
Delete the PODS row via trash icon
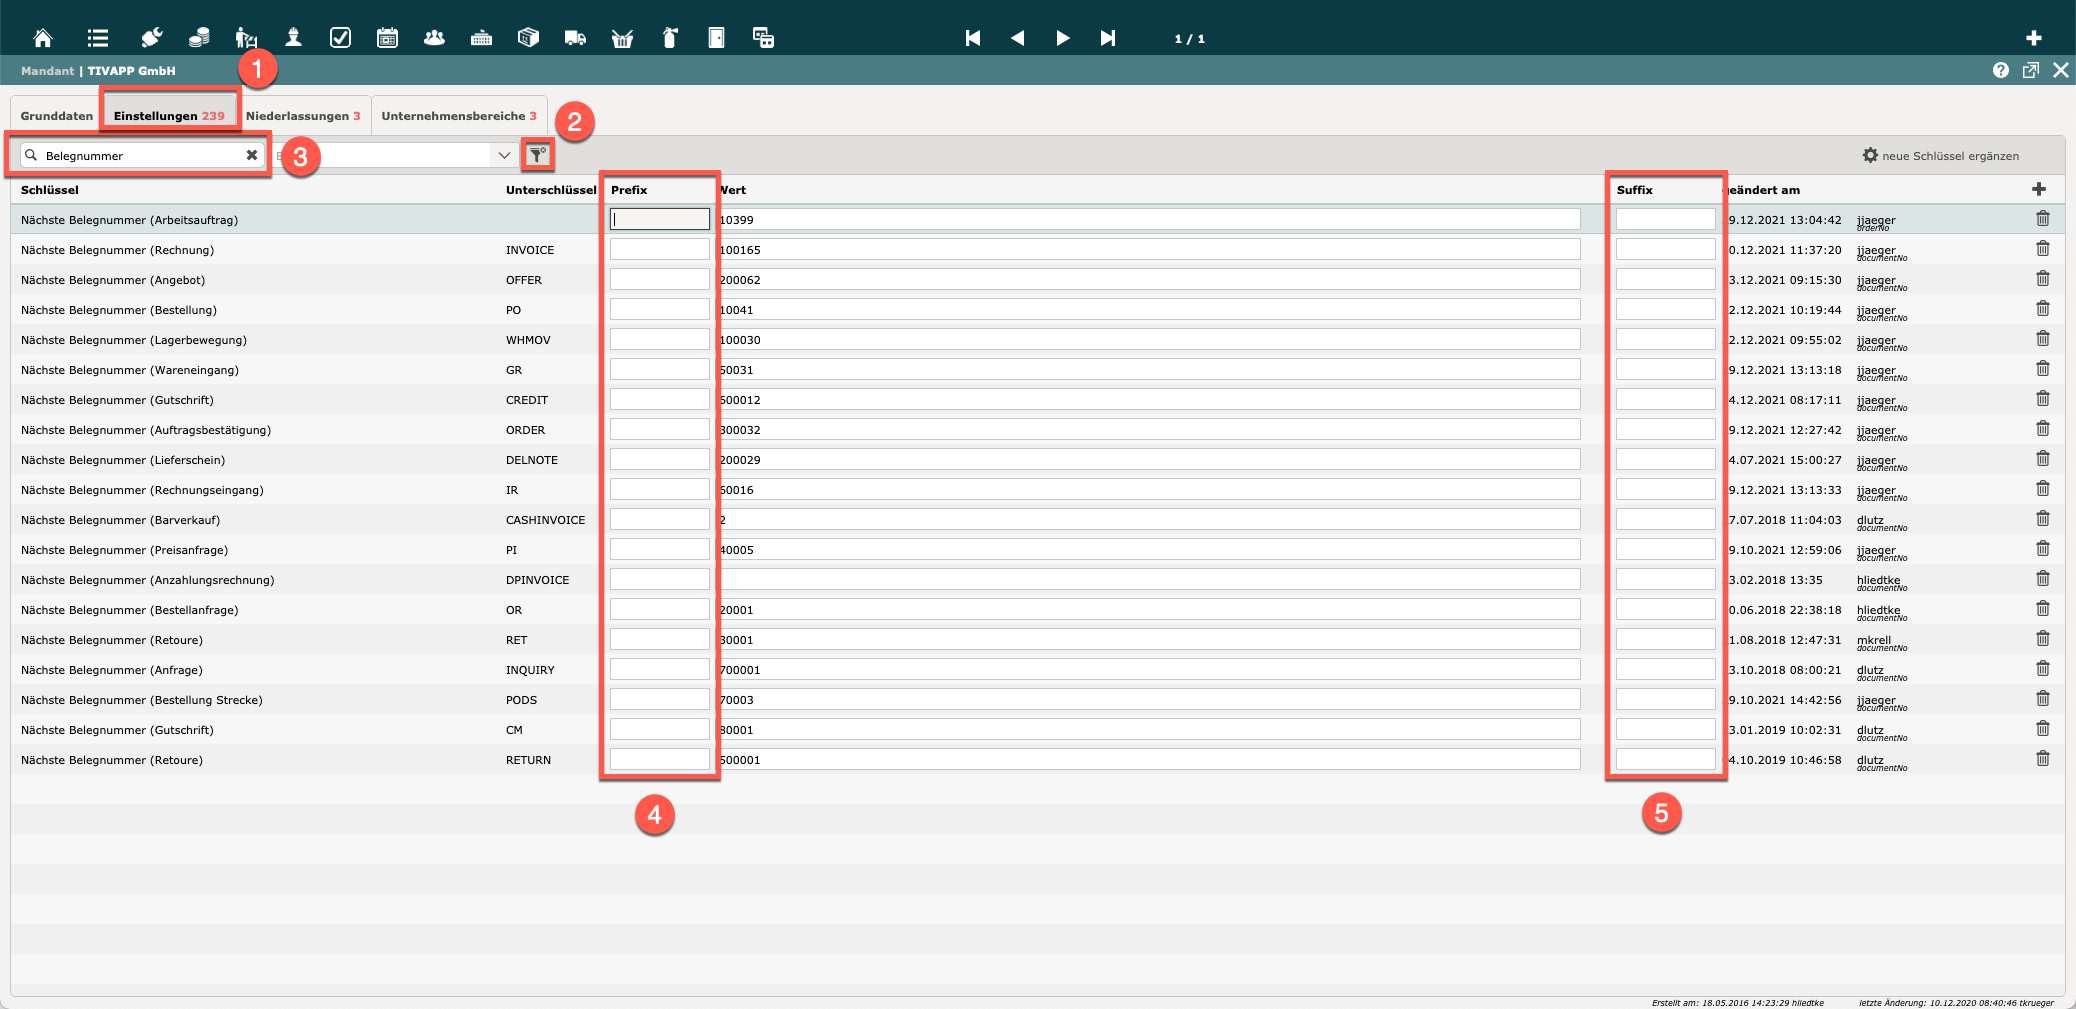2042,698
